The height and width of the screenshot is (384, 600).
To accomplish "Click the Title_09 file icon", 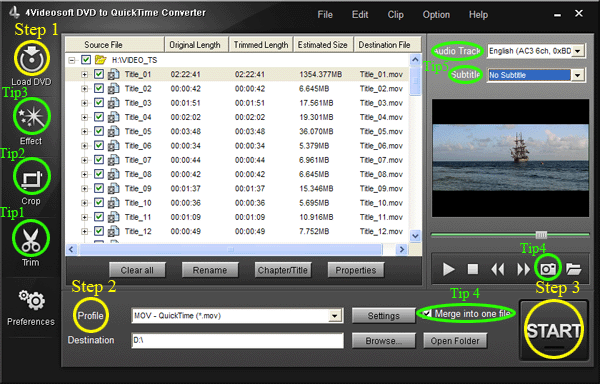I will point(114,188).
